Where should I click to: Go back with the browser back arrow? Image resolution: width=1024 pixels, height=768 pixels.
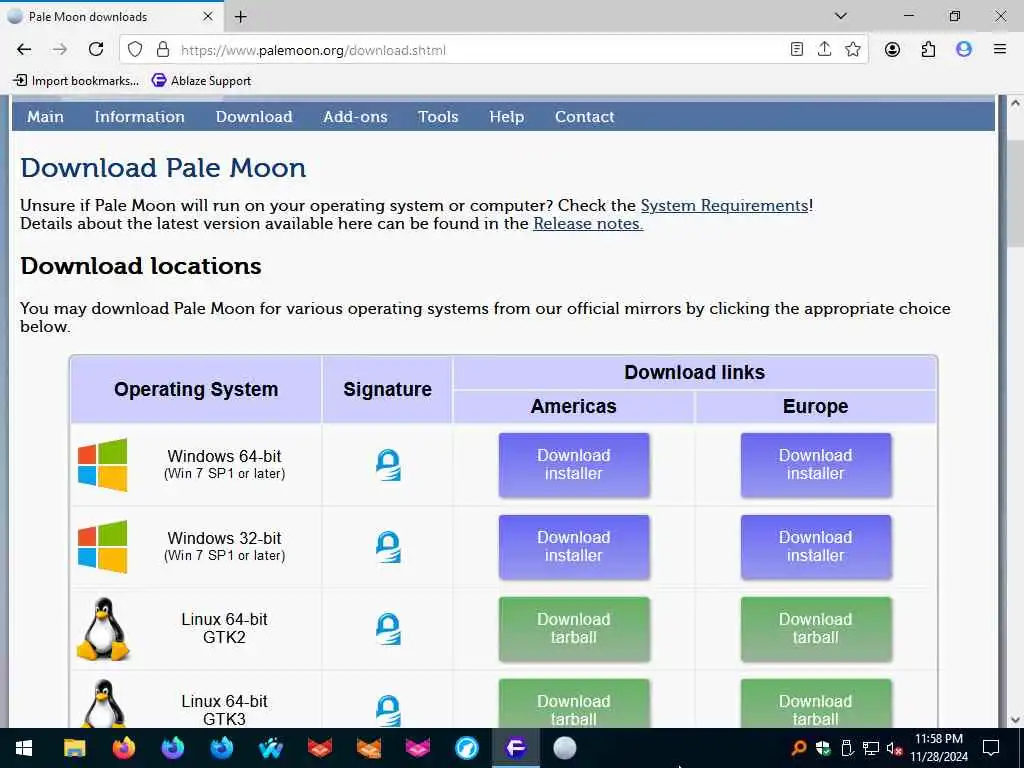(24, 50)
